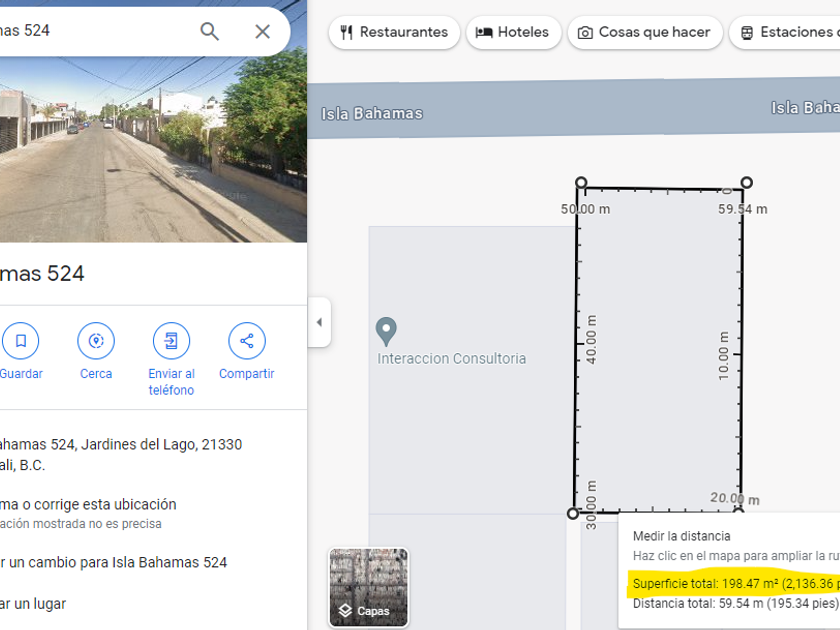
Task: Click the search text field
Action: [96, 31]
